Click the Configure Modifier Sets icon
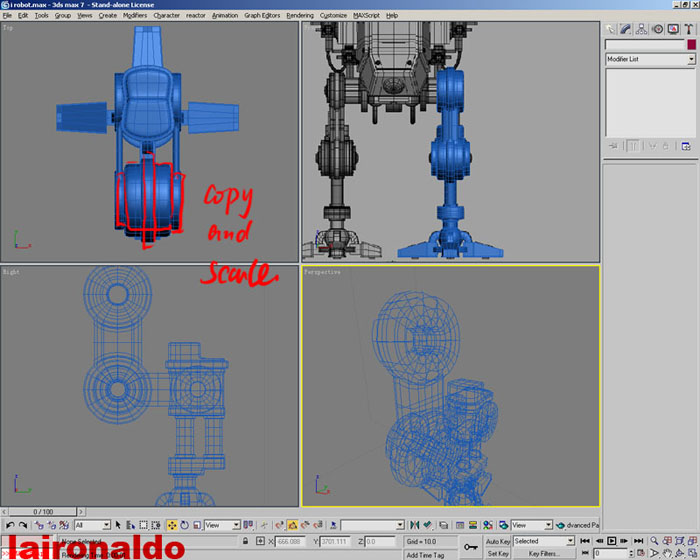This screenshot has height=560, width=700. (x=686, y=146)
